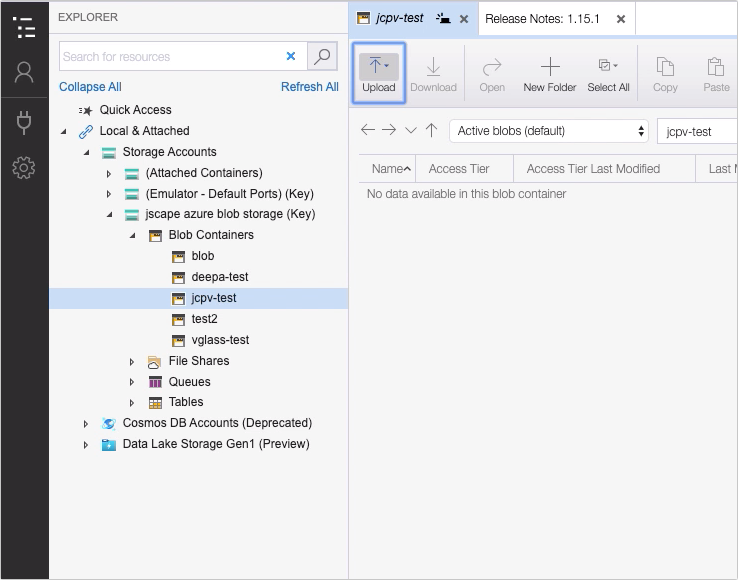738x580 pixels.
Task: Open the Active blobs view dropdown
Action: tap(549, 131)
